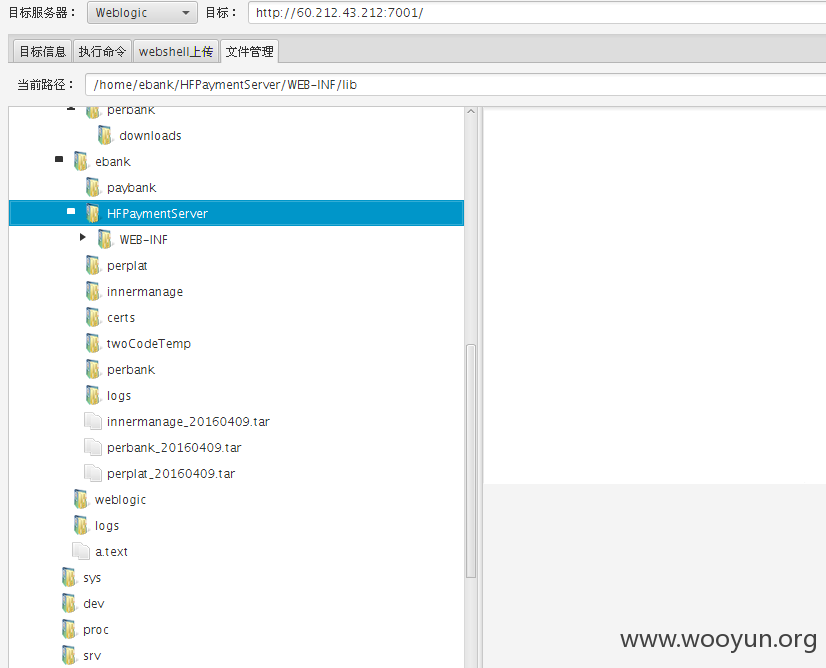Click the HFPaymentServer folder icon

pyautogui.click(x=93, y=213)
